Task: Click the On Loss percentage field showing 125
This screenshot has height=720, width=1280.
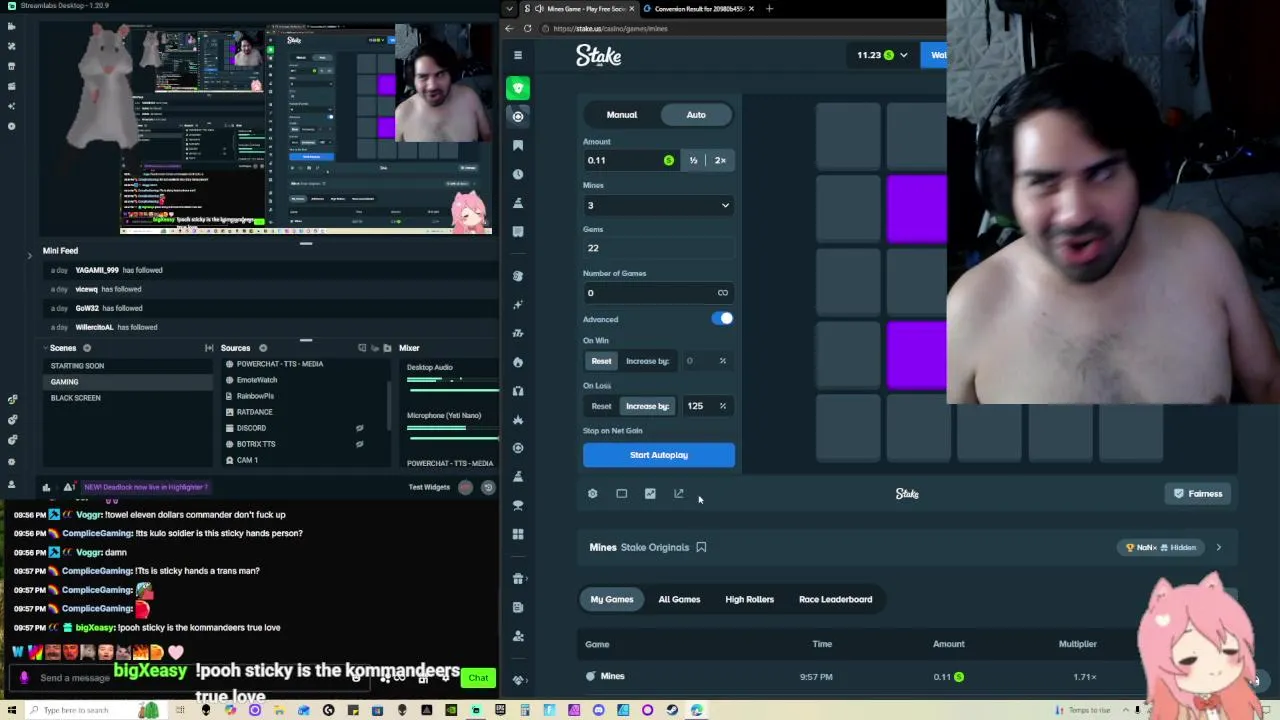Action: pyautogui.click(x=706, y=406)
